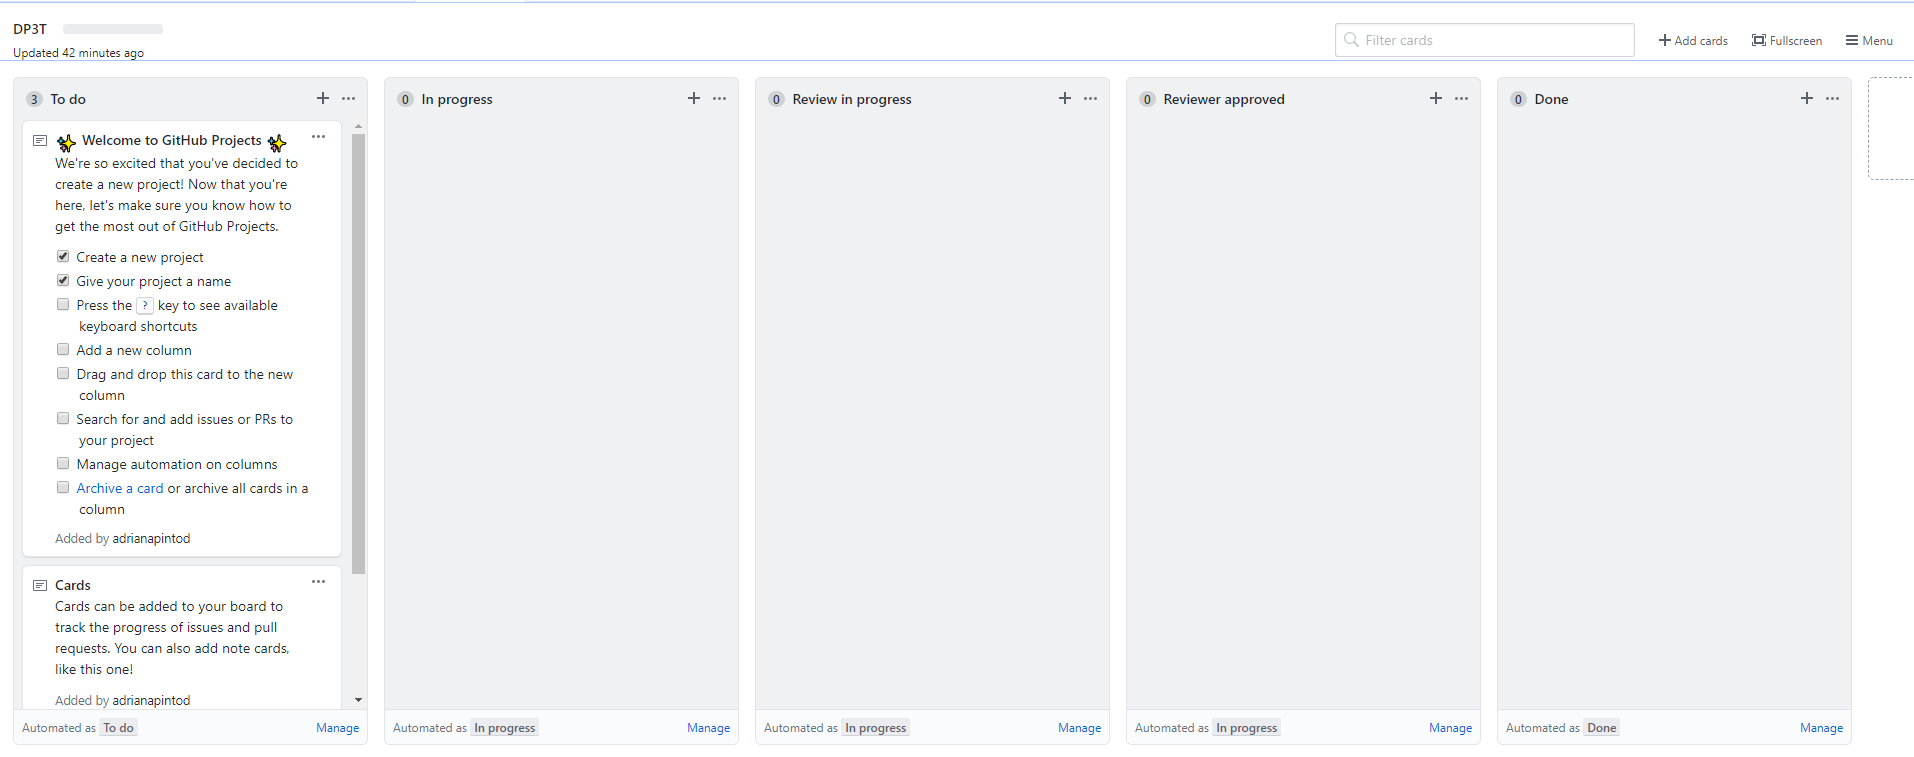1914x757 pixels.
Task: Click the In progress column title
Action: click(x=457, y=99)
